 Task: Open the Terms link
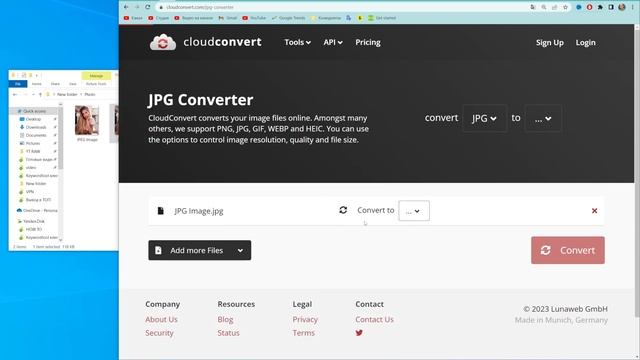click(x=303, y=333)
